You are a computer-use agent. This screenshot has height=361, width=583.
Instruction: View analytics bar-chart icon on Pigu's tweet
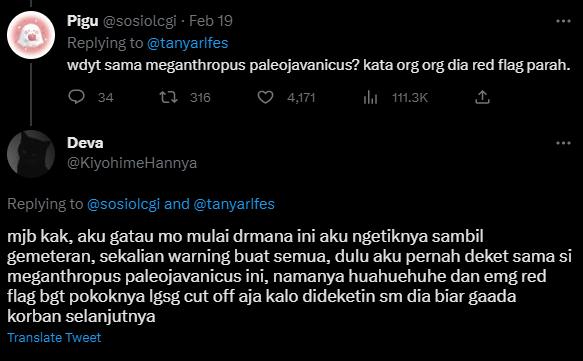(x=370, y=98)
